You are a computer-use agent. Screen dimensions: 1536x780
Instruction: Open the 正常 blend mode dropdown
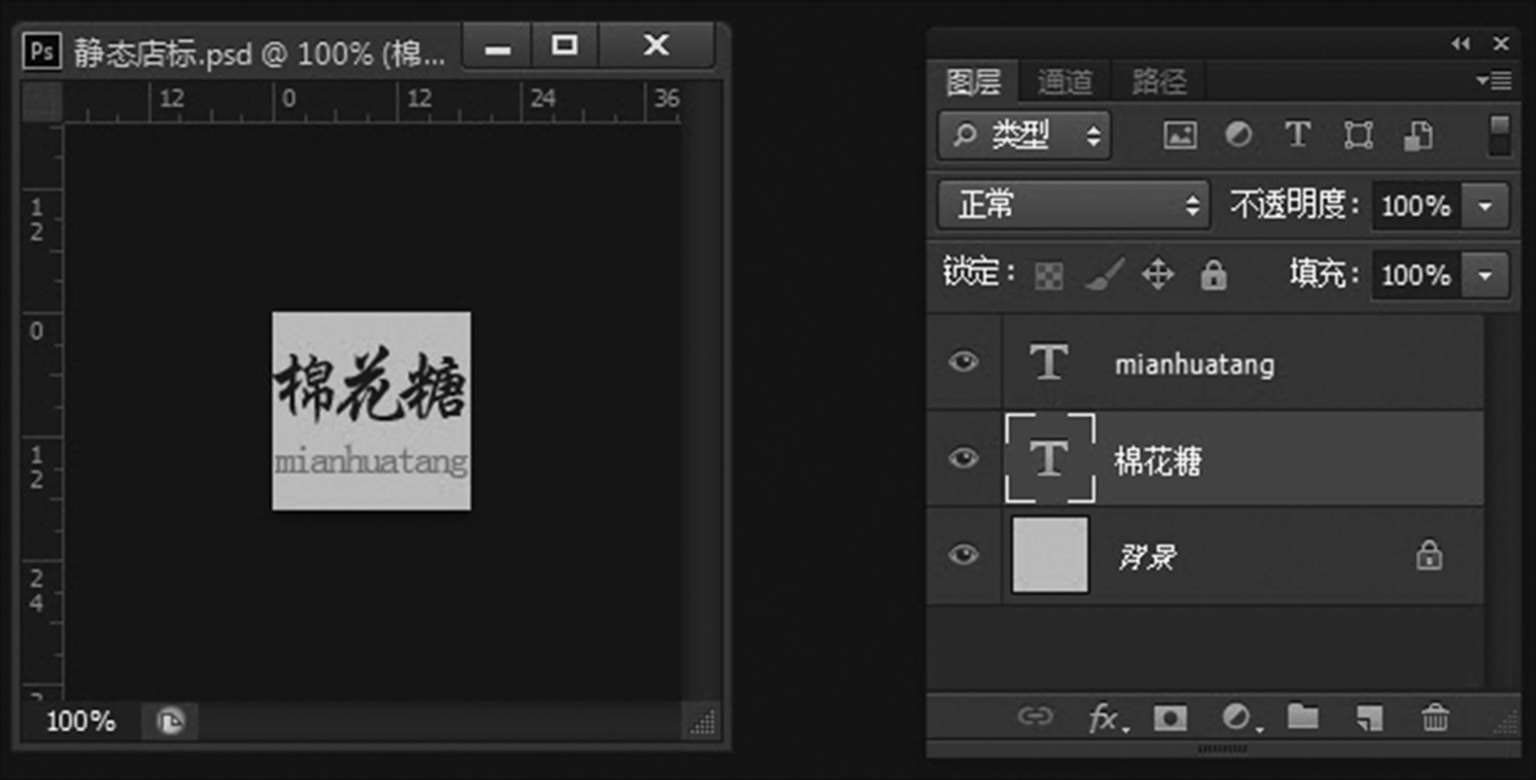tap(1073, 205)
